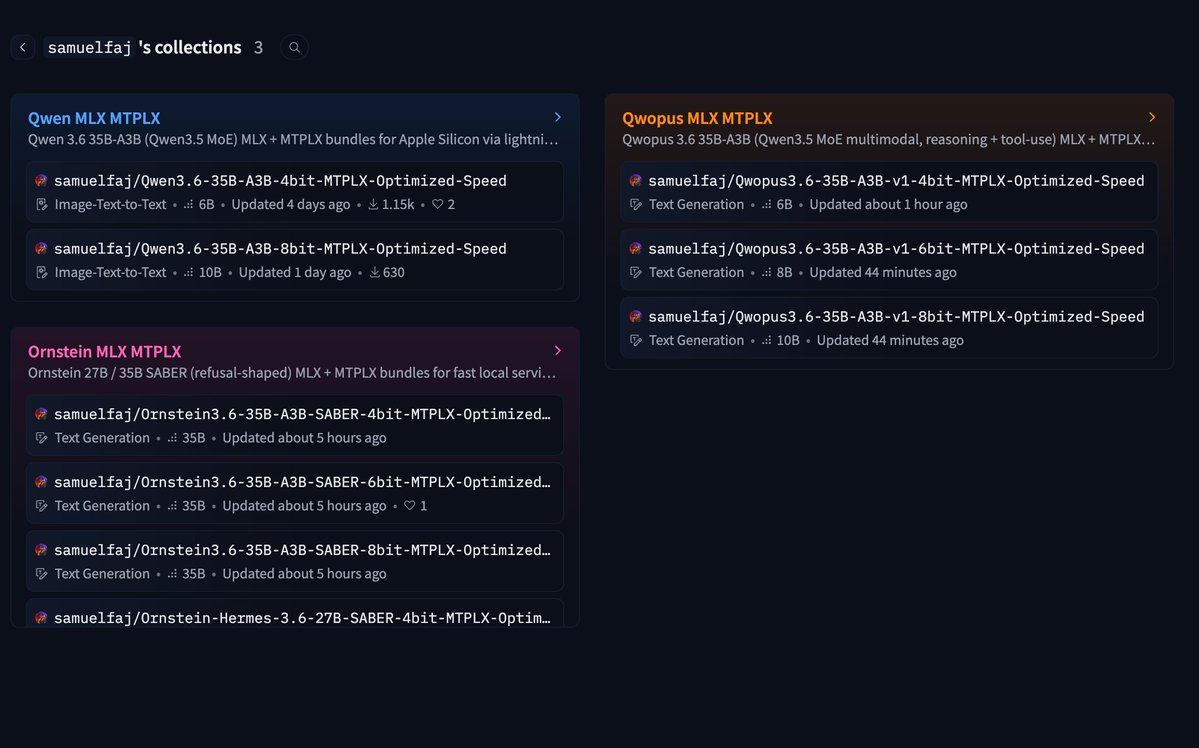Screen dimensions: 1199x748
Task: Click avatar icon of Qwopus v1-4bit model
Action: 635,180
